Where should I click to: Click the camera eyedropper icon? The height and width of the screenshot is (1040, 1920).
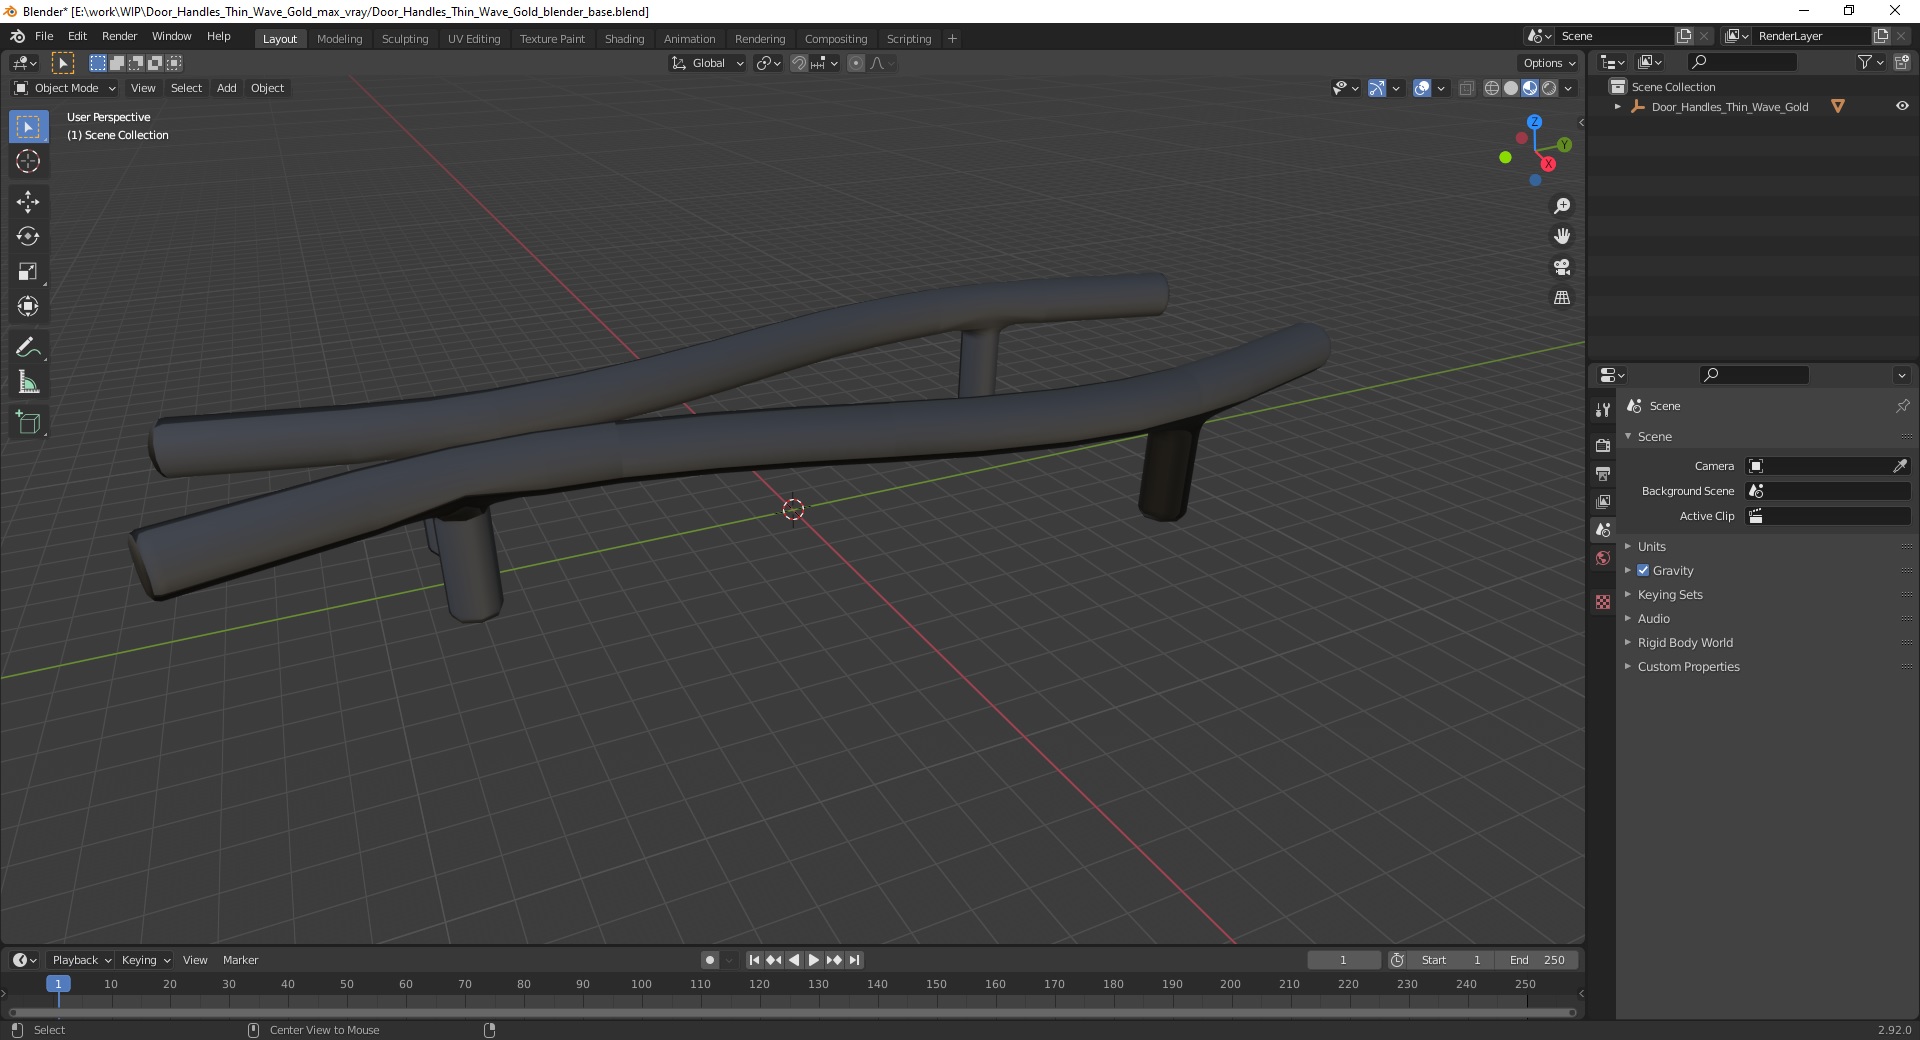[x=1900, y=466]
